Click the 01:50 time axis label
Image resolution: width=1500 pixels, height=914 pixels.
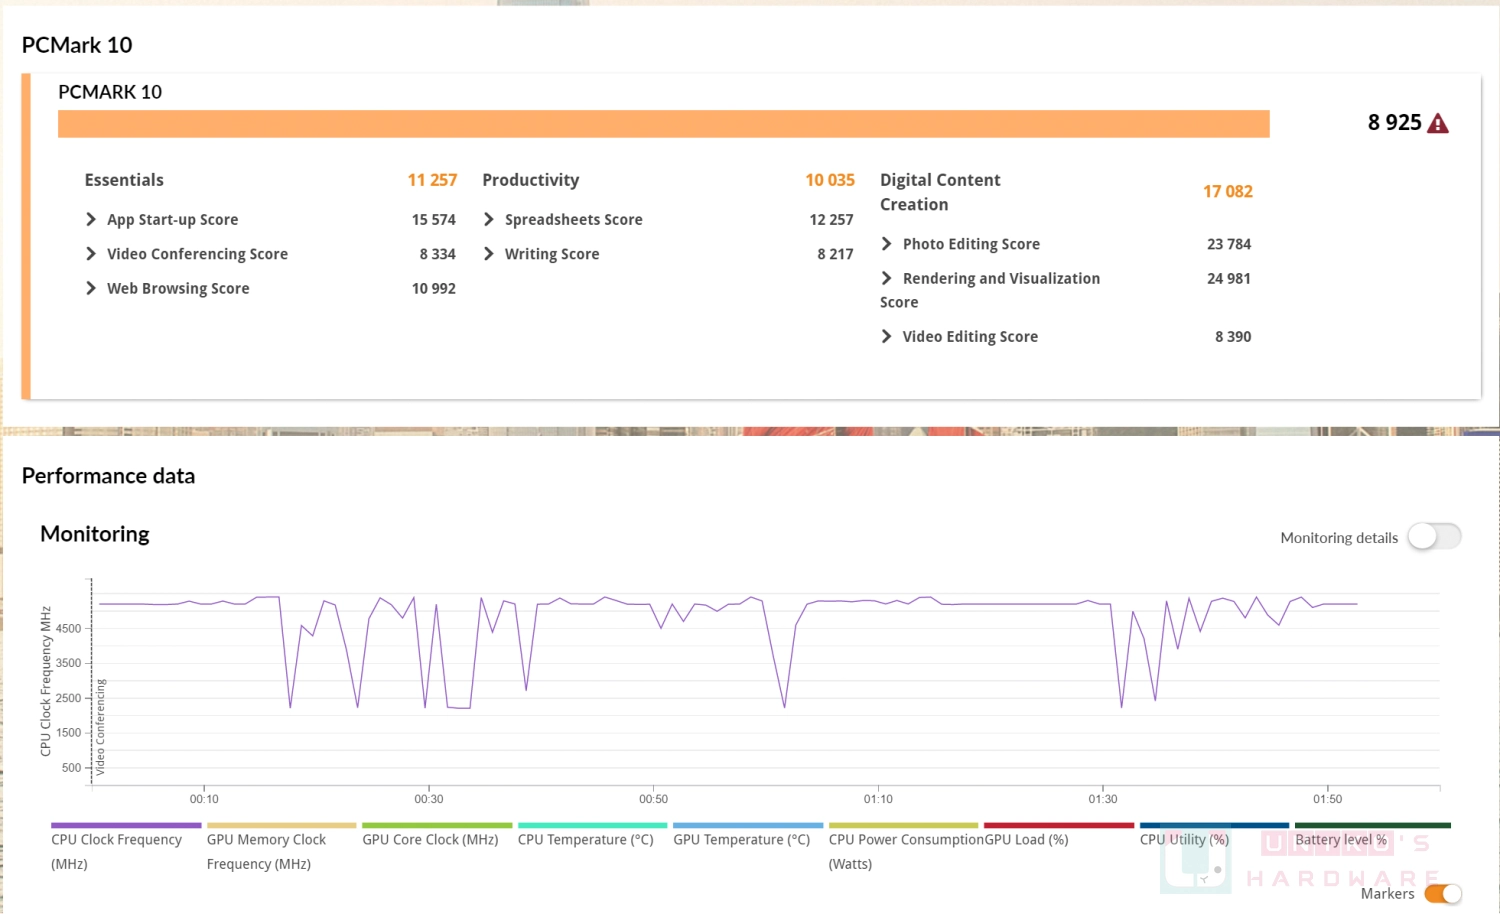tap(1328, 799)
